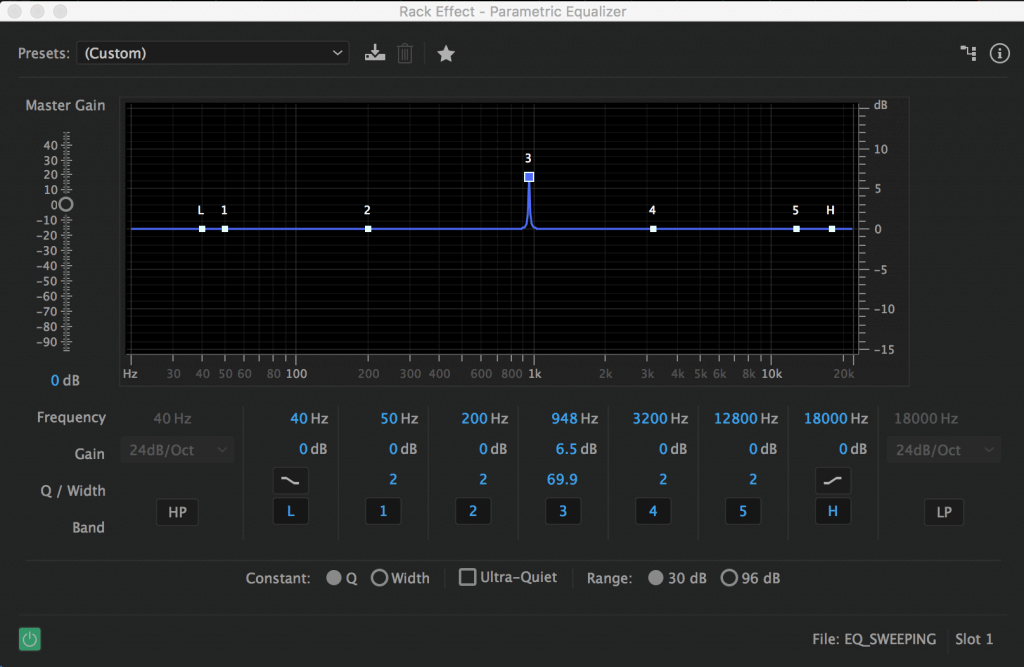Delete the selected preset

[404, 53]
